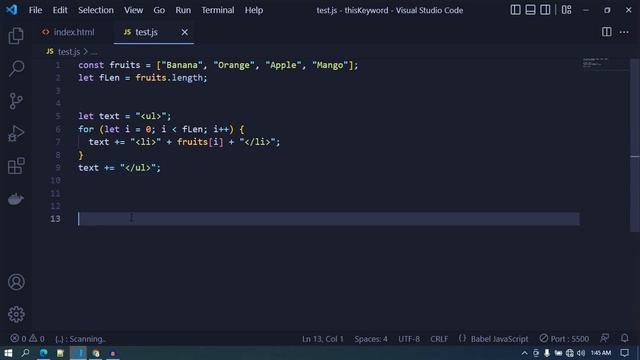Open the Run and Debug view
This screenshot has height=360, width=640.
pos(16,133)
